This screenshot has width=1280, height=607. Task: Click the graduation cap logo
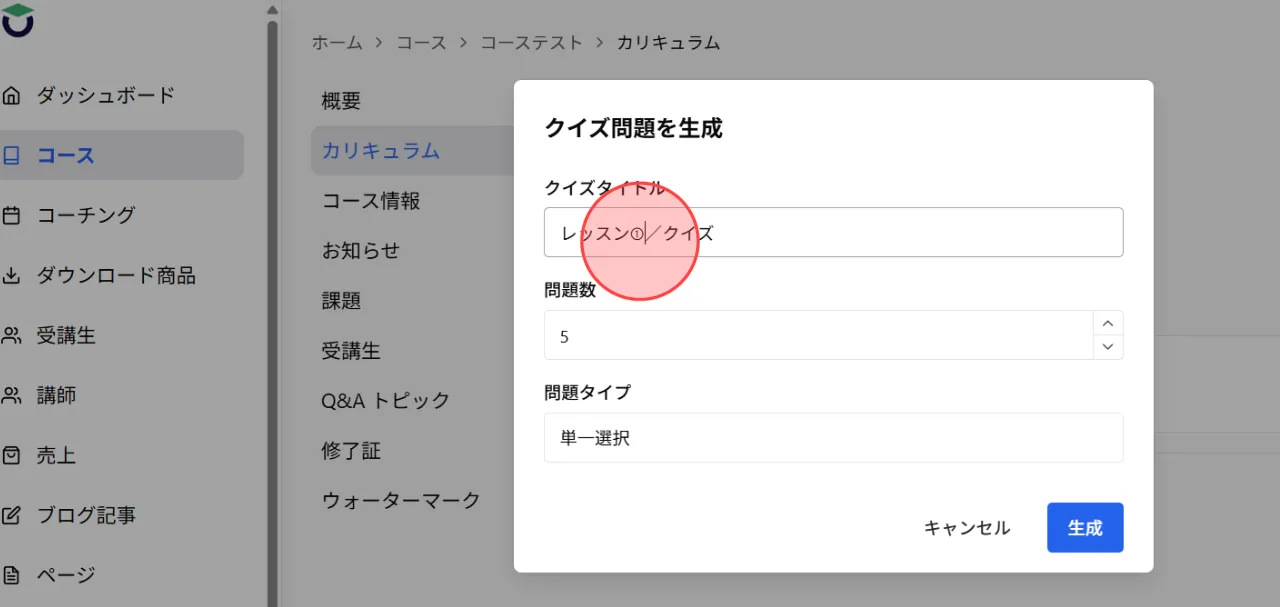pyautogui.click(x=17, y=18)
